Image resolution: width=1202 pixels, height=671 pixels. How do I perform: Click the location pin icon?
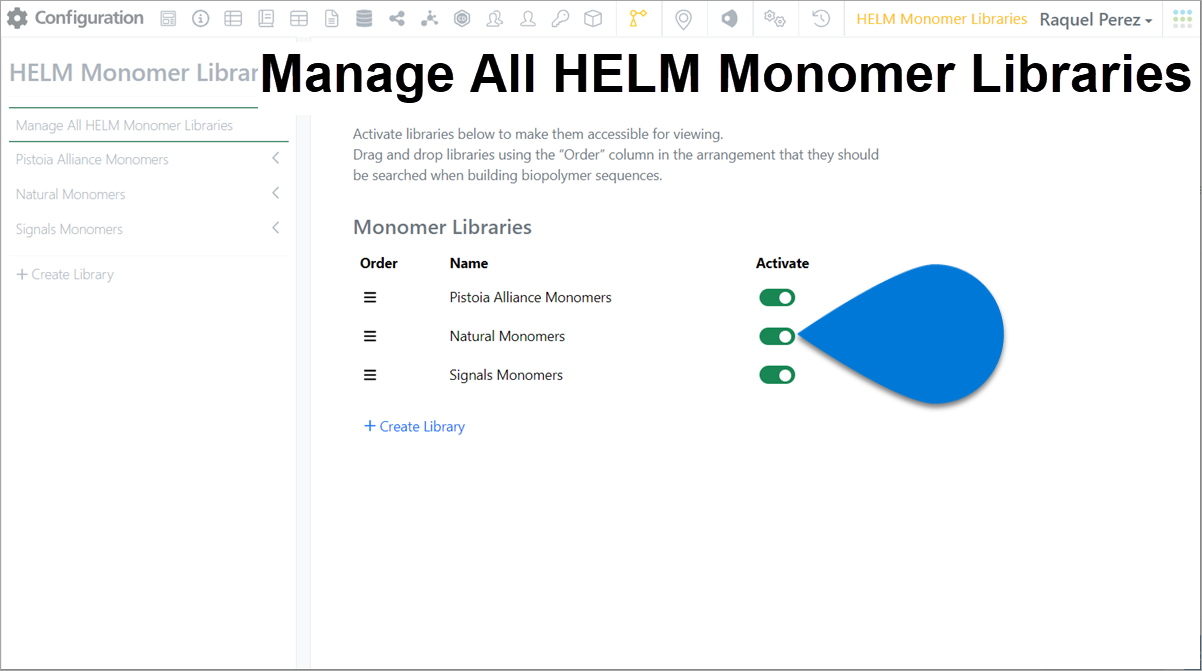(x=683, y=19)
